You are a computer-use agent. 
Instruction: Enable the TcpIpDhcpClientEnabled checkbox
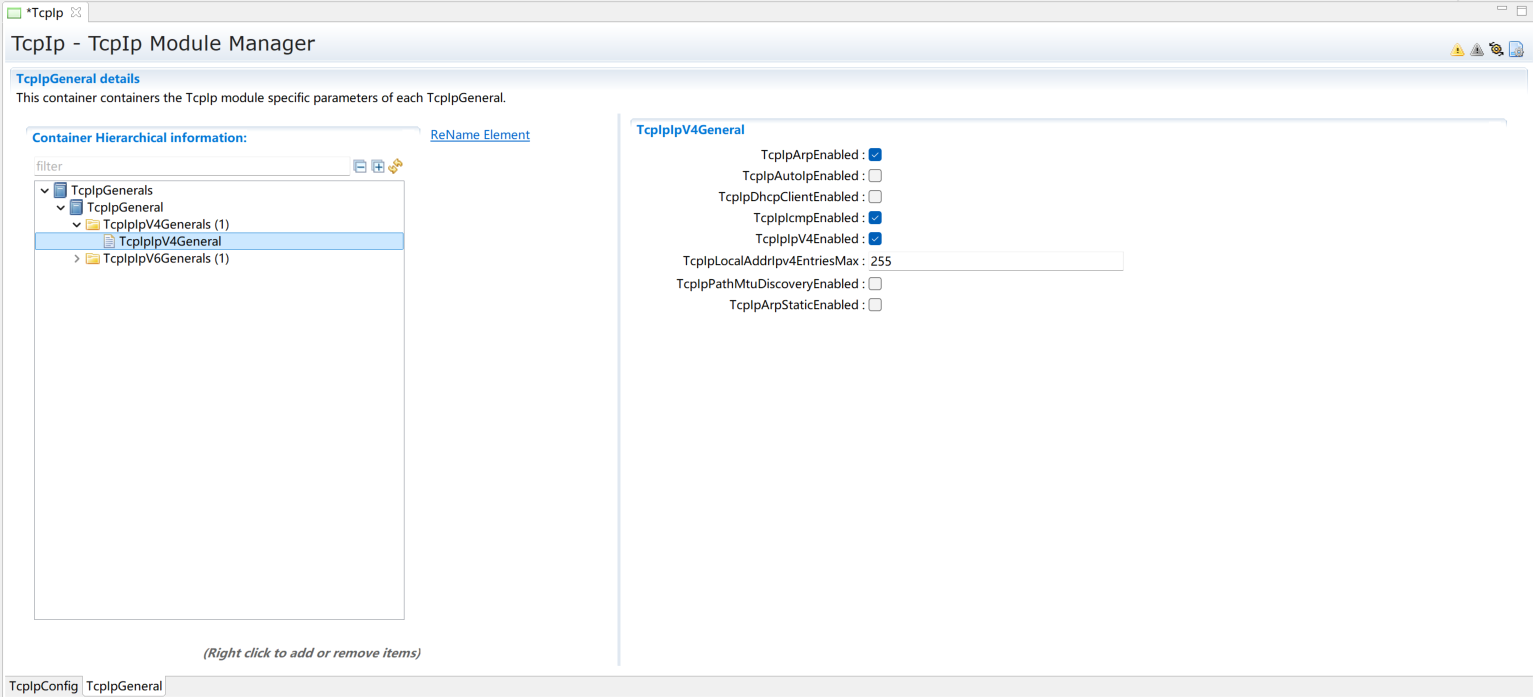click(875, 197)
